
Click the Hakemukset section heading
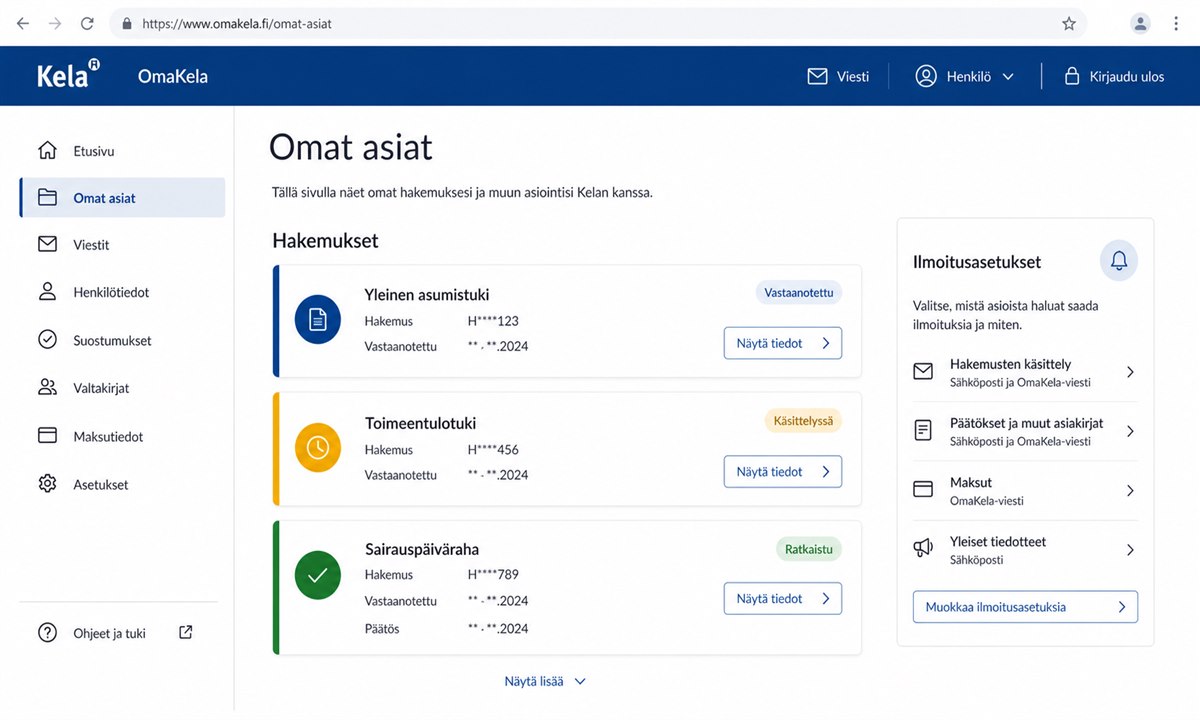tap(325, 240)
